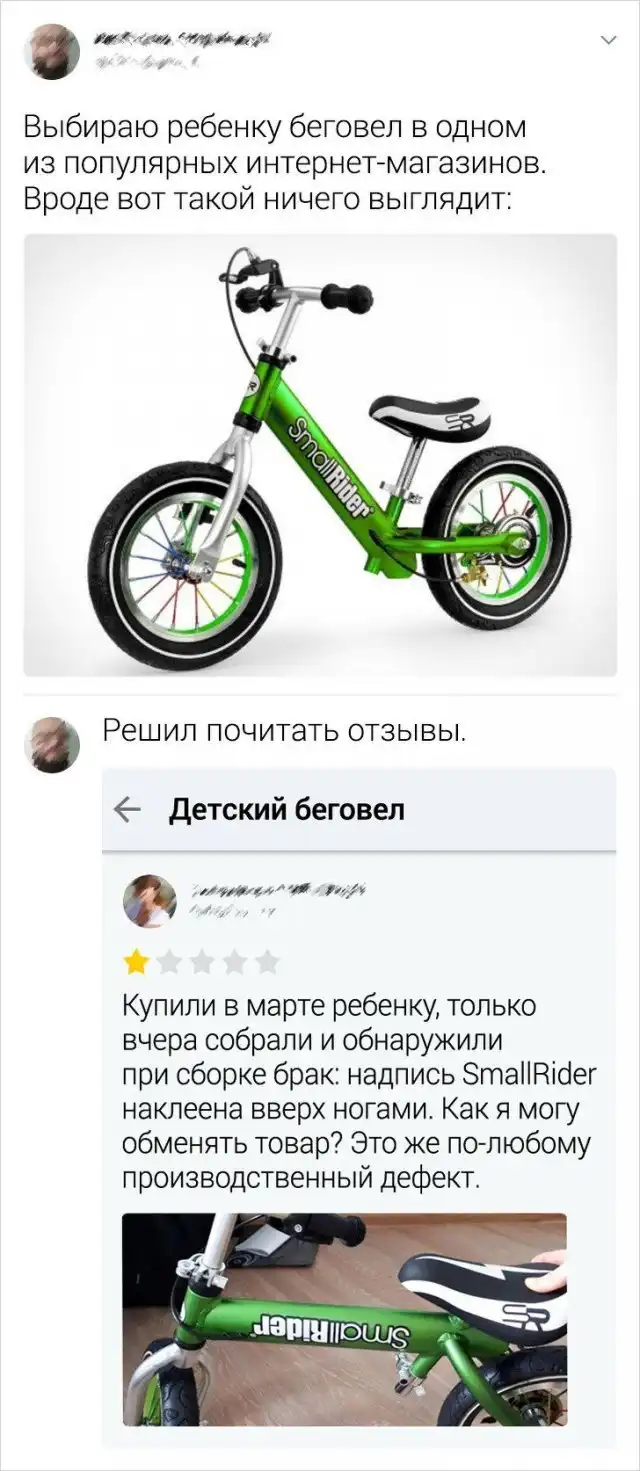
Task: Click the Детский беговел header title
Action: pyautogui.click(x=287, y=810)
